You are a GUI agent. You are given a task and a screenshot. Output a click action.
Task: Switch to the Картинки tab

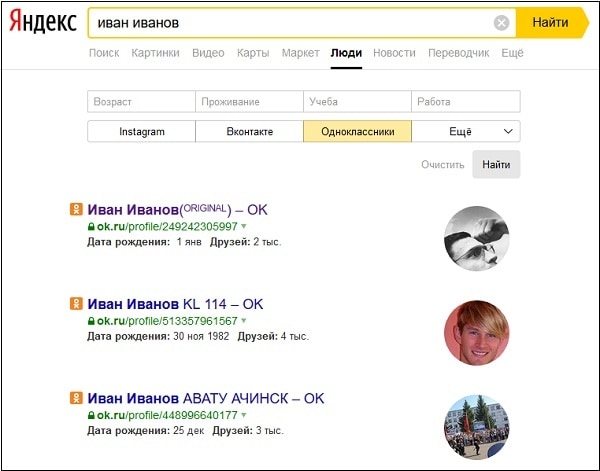click(x=155, y=53)
